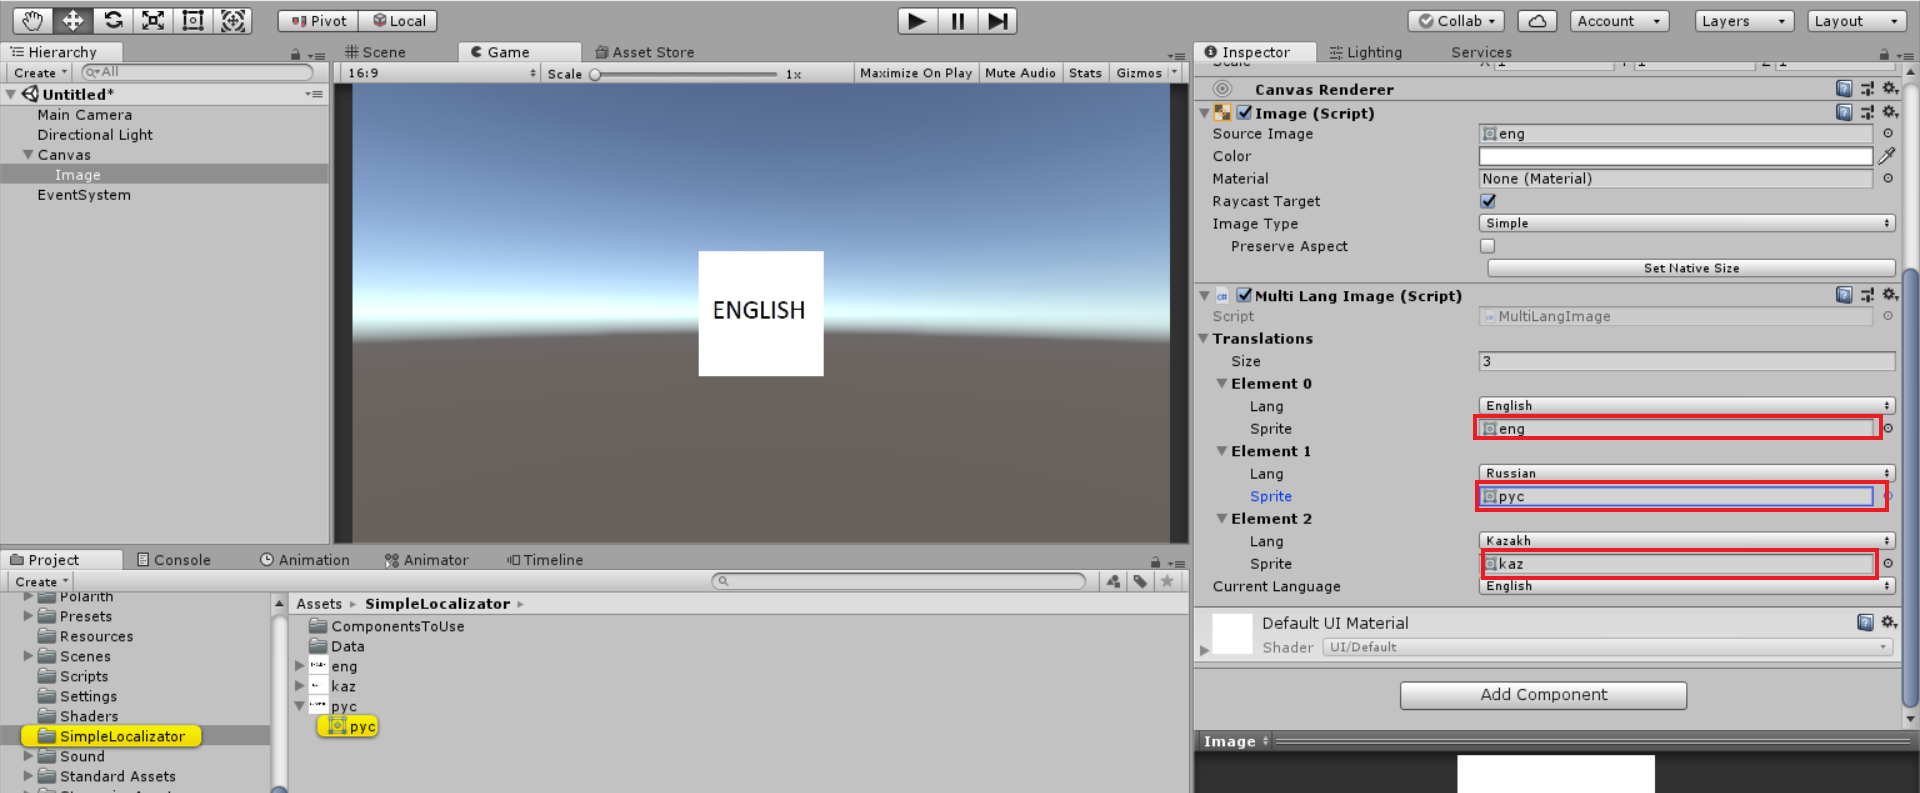
Task: Select Main Camera in Hierarchy
Action: coord(85,115)
